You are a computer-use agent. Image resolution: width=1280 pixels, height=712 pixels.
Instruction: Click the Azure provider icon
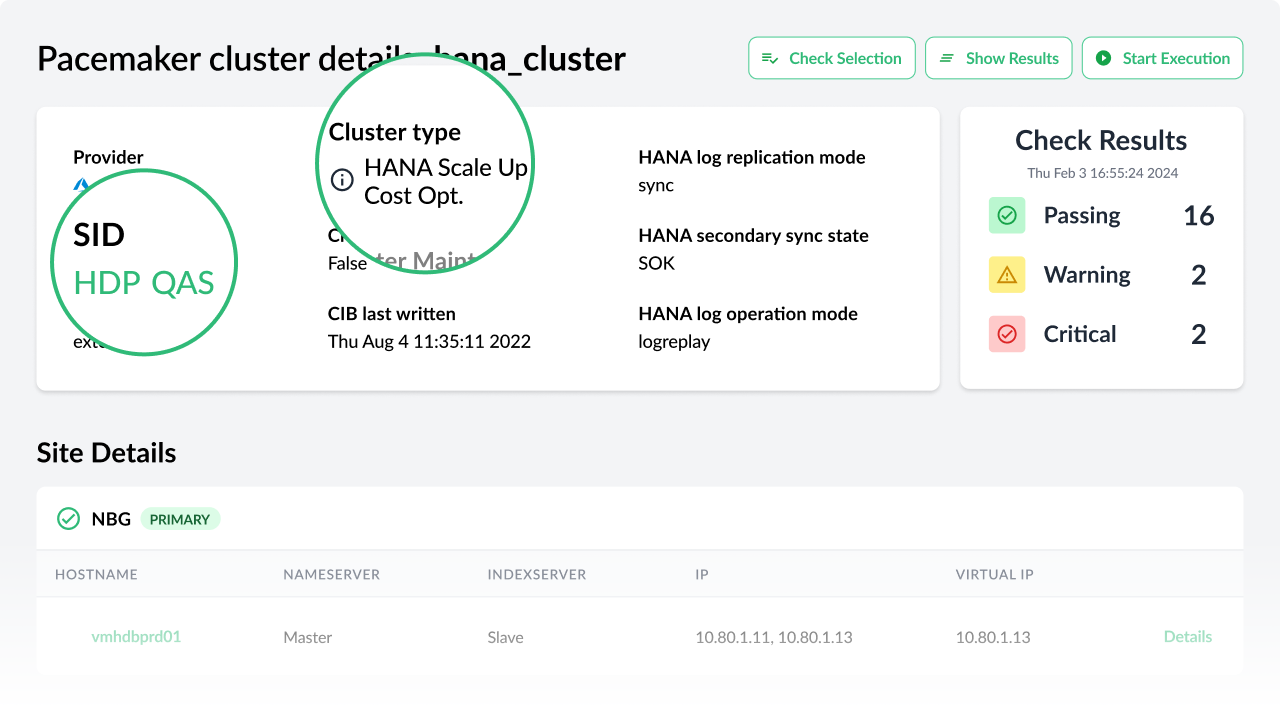click(81, 184)
